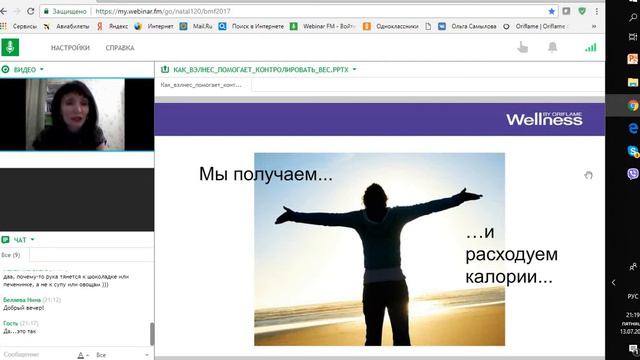The width and height of the screenshot is (640, 360).
Task: Expand the ВИДЕО panel dropdown
Action: tap(42, 69)
